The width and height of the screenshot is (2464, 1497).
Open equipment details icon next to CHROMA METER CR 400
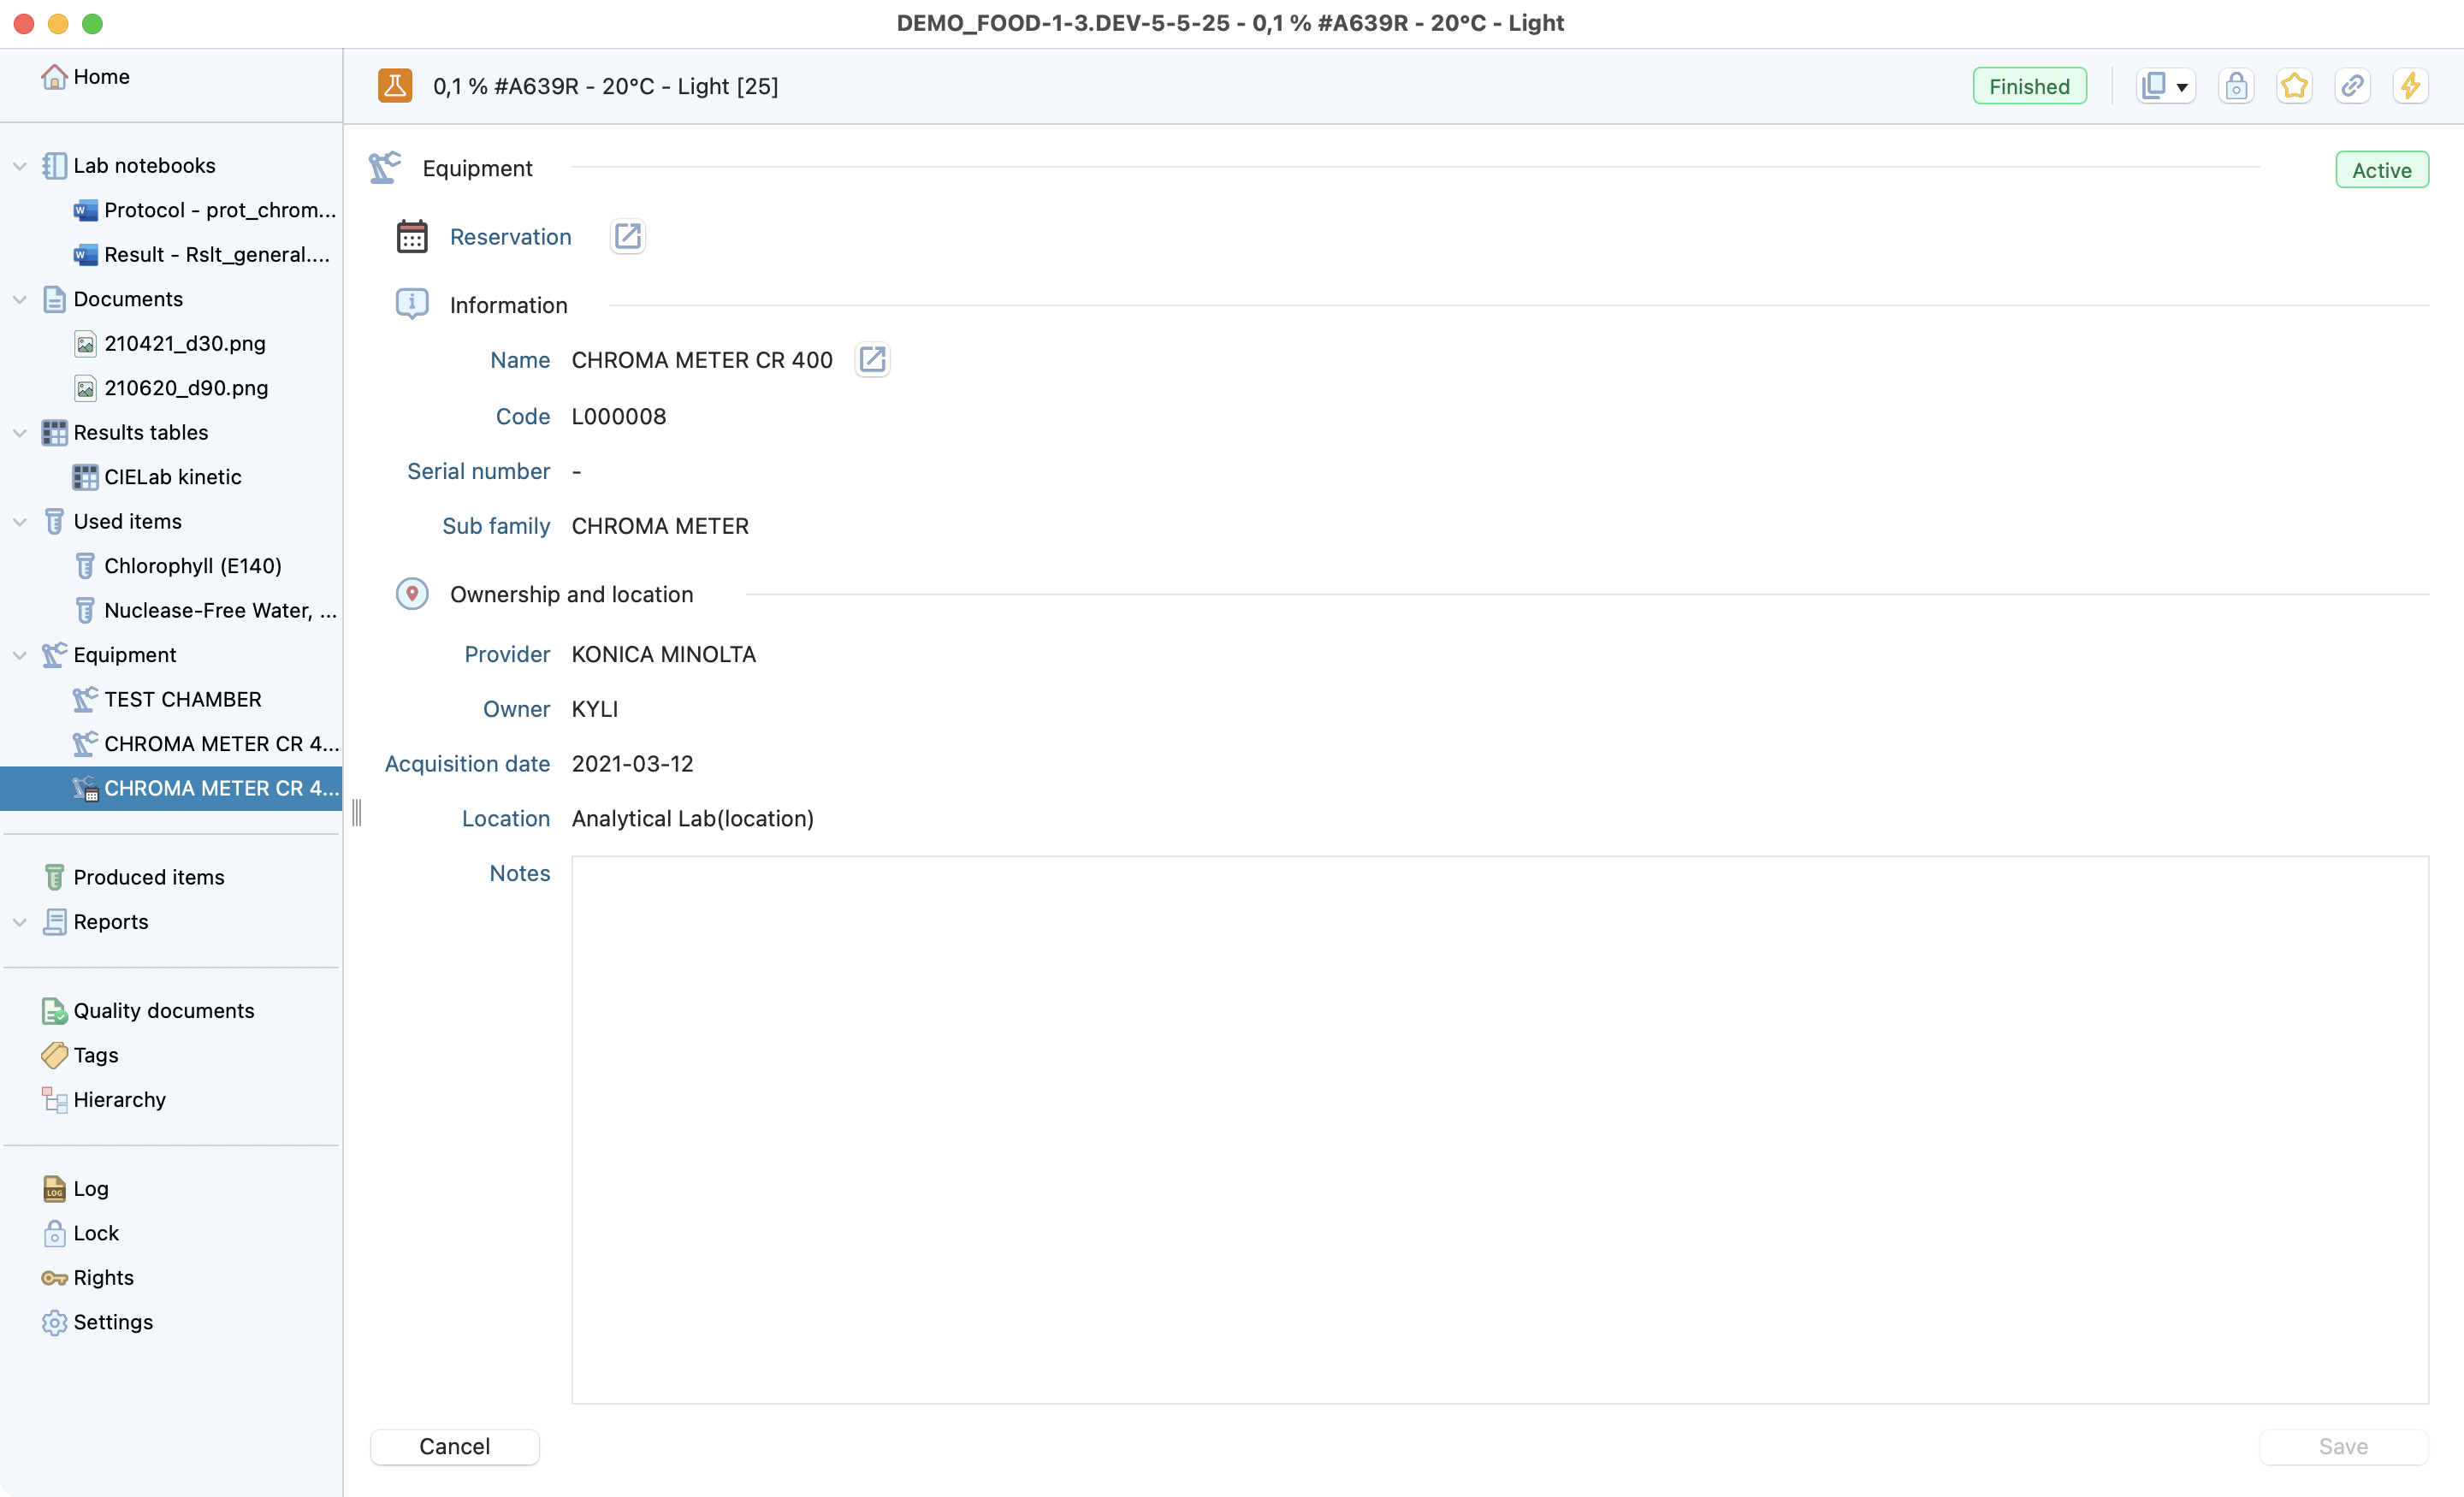point(872,360)
